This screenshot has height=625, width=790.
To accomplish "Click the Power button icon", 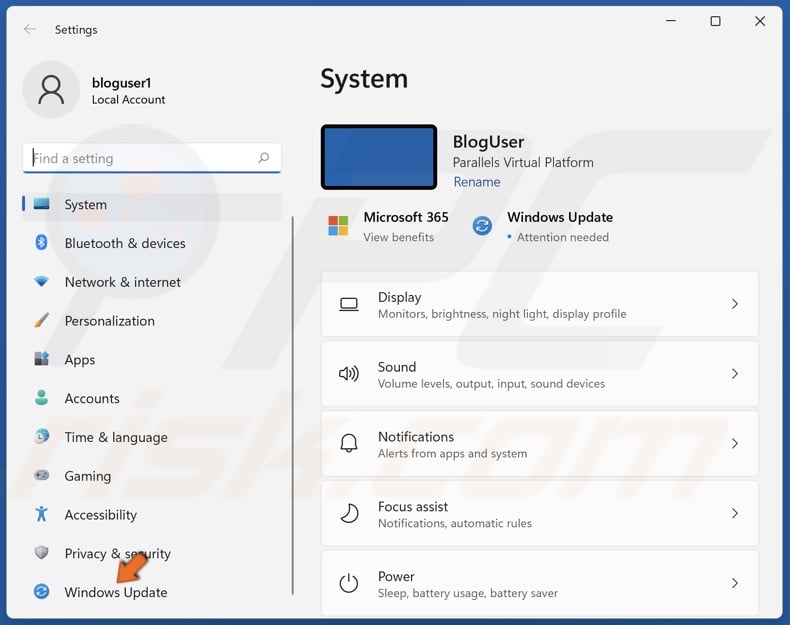I will [349, 583].
